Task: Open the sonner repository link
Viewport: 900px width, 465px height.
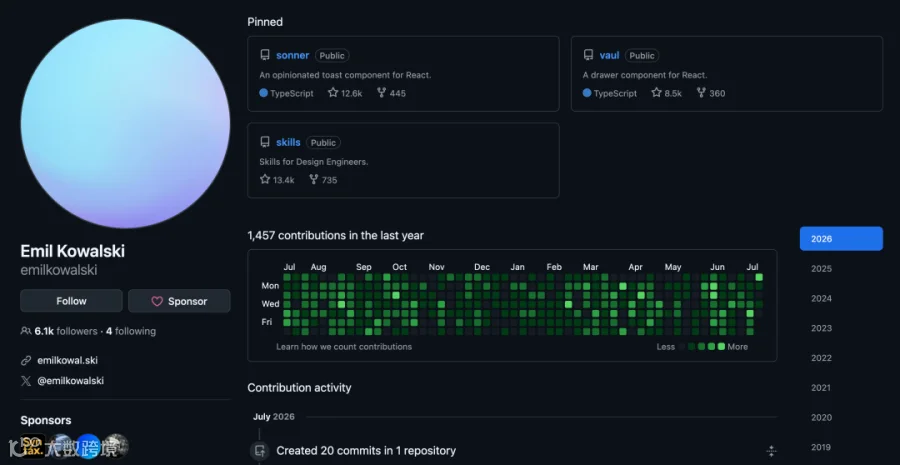Action: click(292, 56)
